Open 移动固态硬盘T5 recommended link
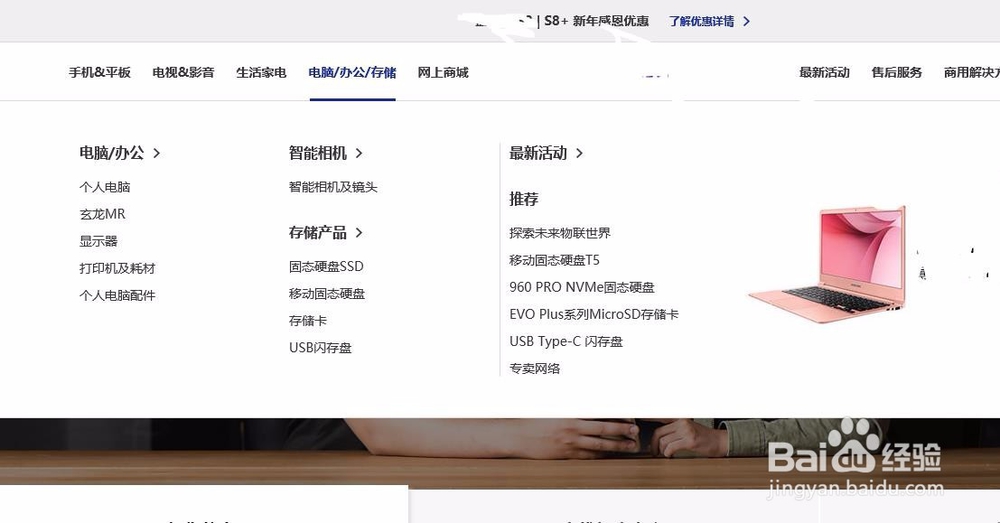The height and width of the screenshot is (523, 1000). click(x=554, y=260)
